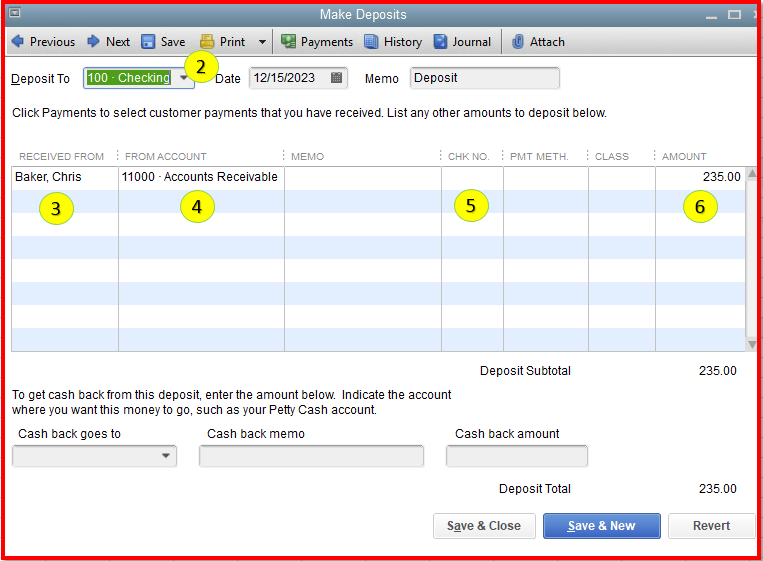The width and height of the screenshot is (763, 561).
Task: Click the FROM ACCOUNT column header
Action: click(x=165, y=157)
